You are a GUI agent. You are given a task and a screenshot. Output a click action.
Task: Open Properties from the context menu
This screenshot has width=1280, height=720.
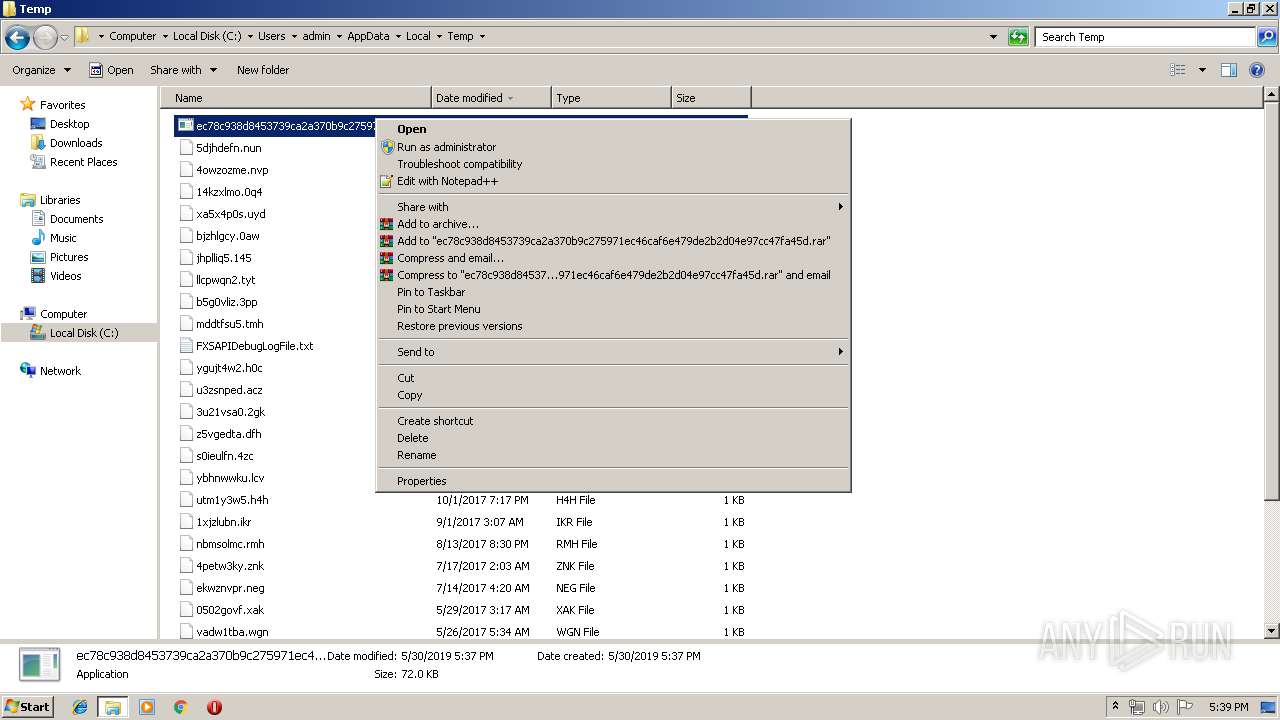point(613,481)
